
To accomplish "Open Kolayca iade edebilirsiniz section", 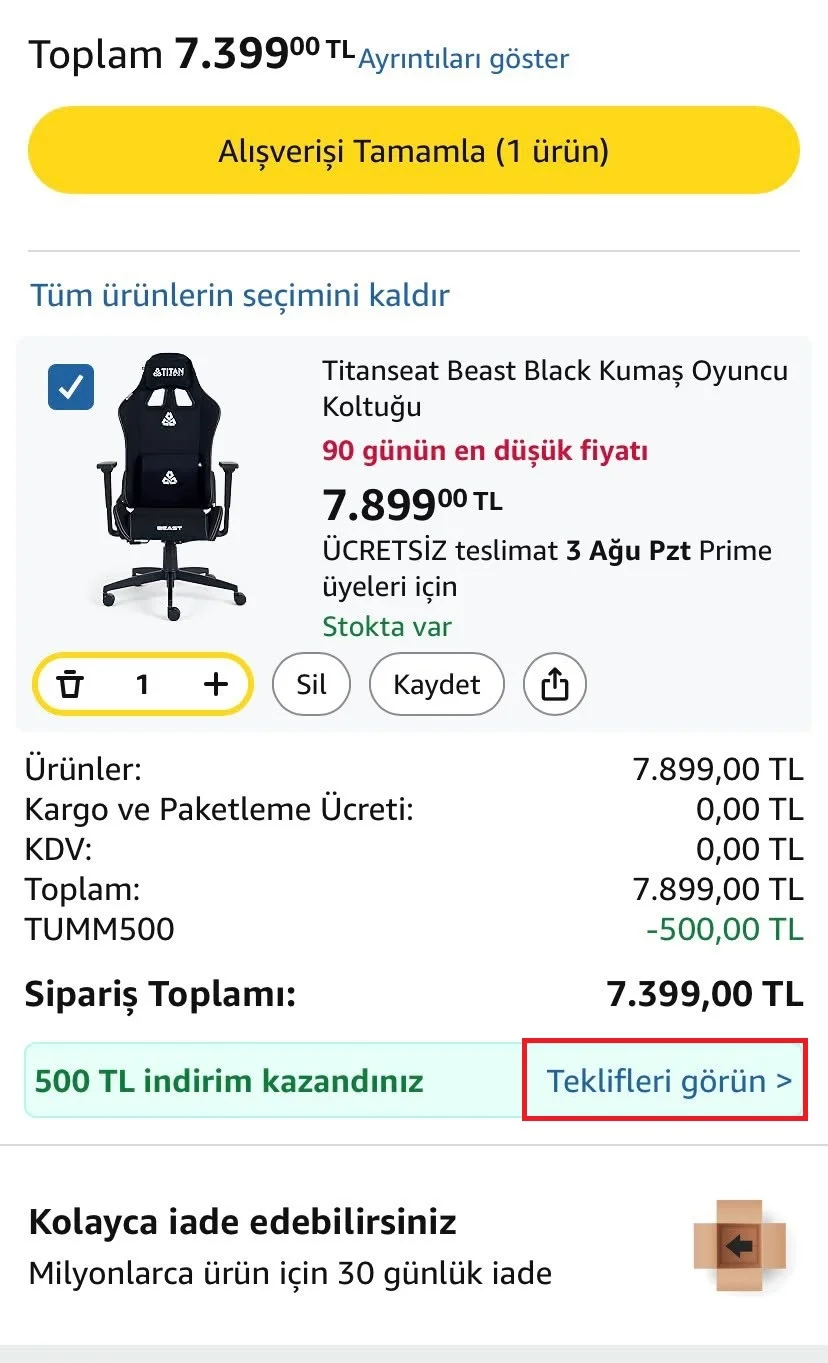I will [x=414, y=1246].
